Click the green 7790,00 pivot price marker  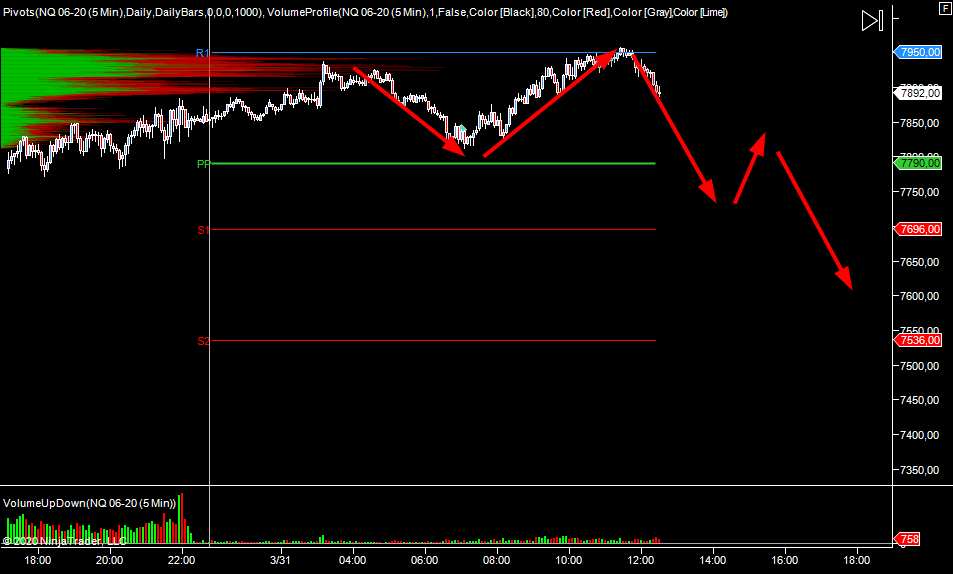tap(920, 163)
